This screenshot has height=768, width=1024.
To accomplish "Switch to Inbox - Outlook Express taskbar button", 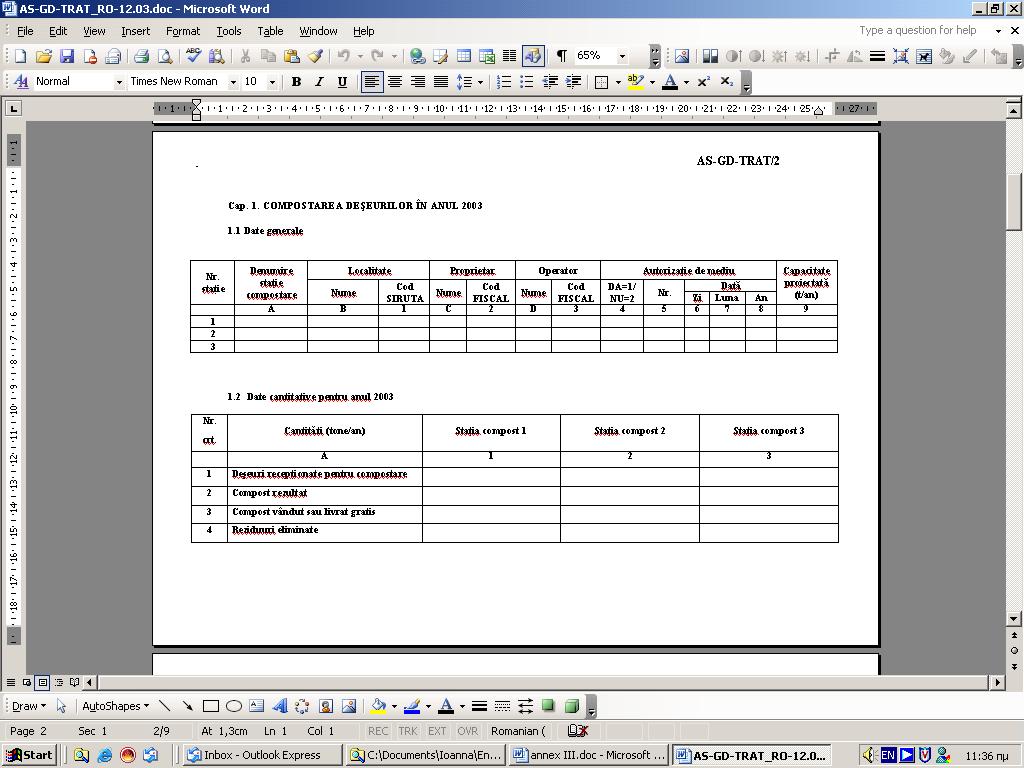I will coord(263,756).
